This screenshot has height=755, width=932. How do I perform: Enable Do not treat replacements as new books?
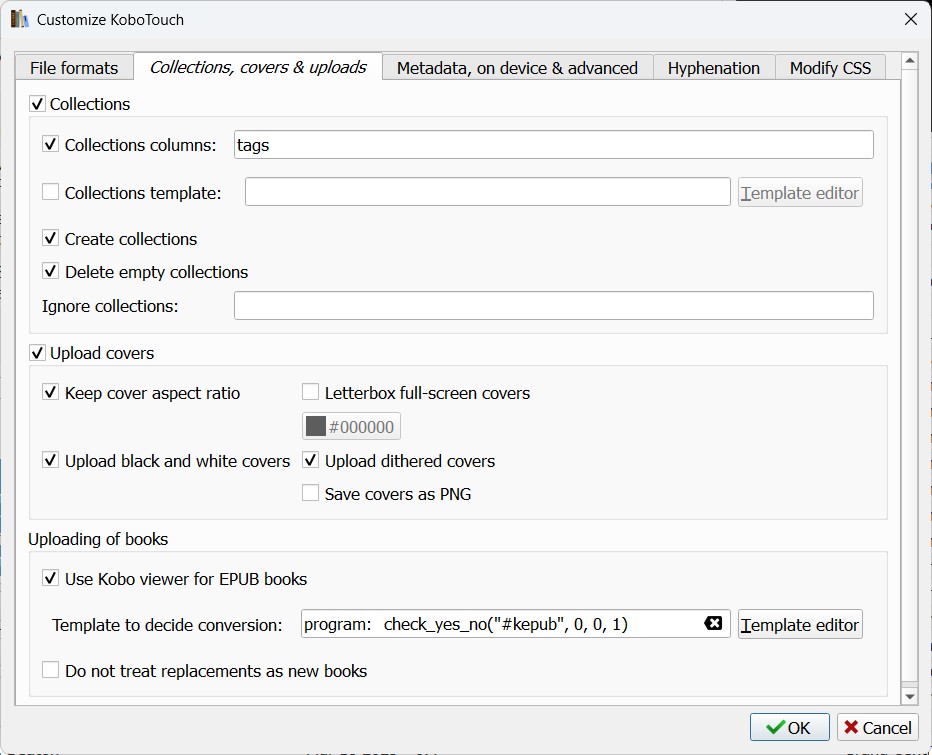51,671
